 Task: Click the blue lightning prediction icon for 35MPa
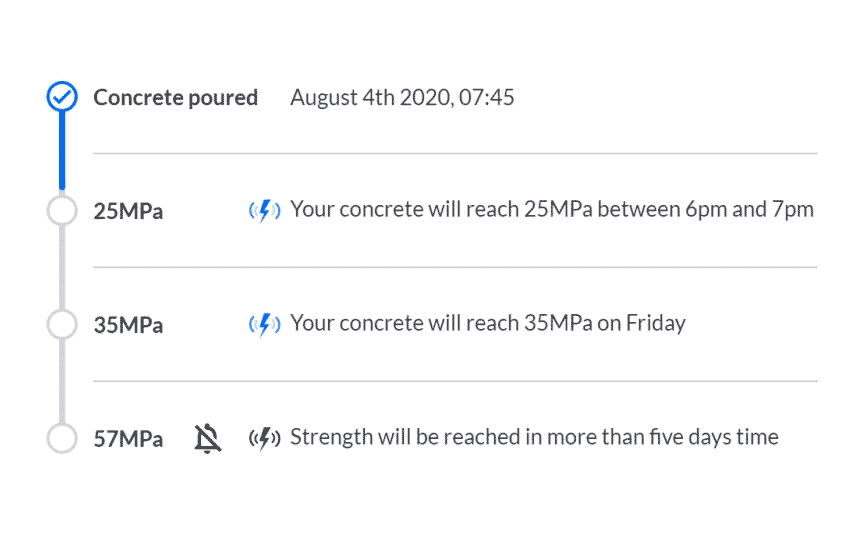(265, 324)
